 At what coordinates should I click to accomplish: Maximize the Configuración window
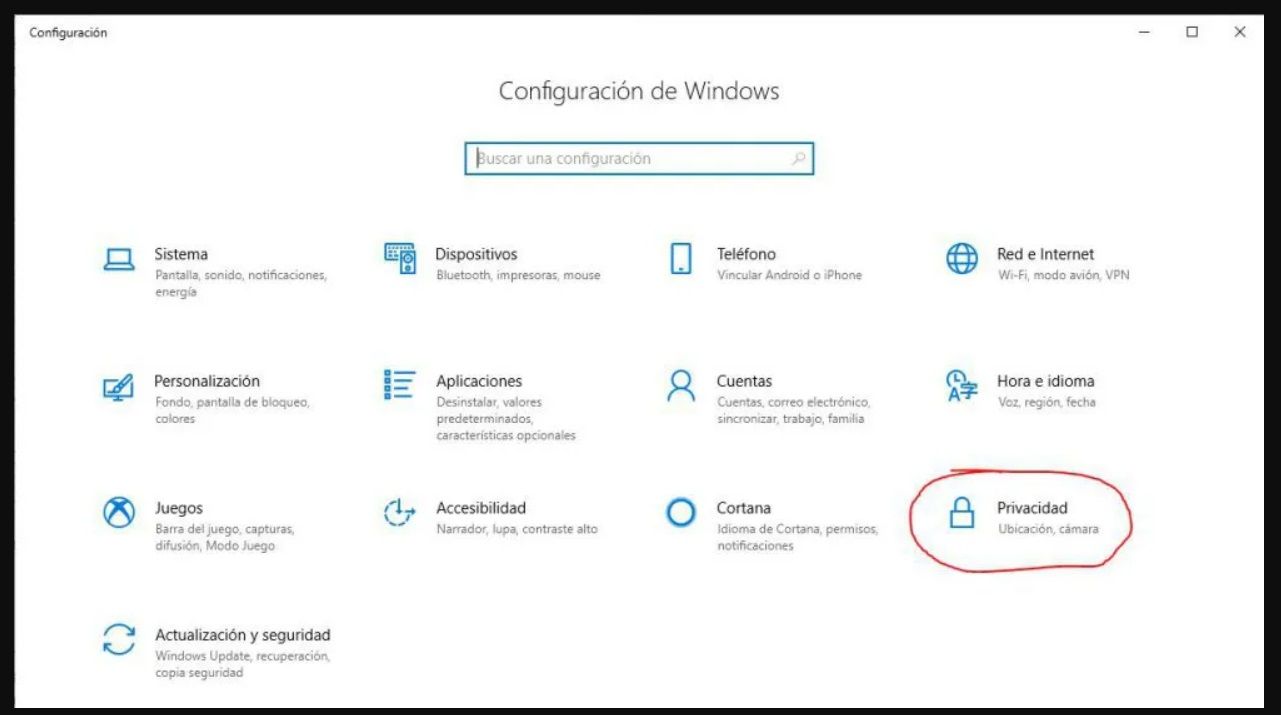point(1192,32)
